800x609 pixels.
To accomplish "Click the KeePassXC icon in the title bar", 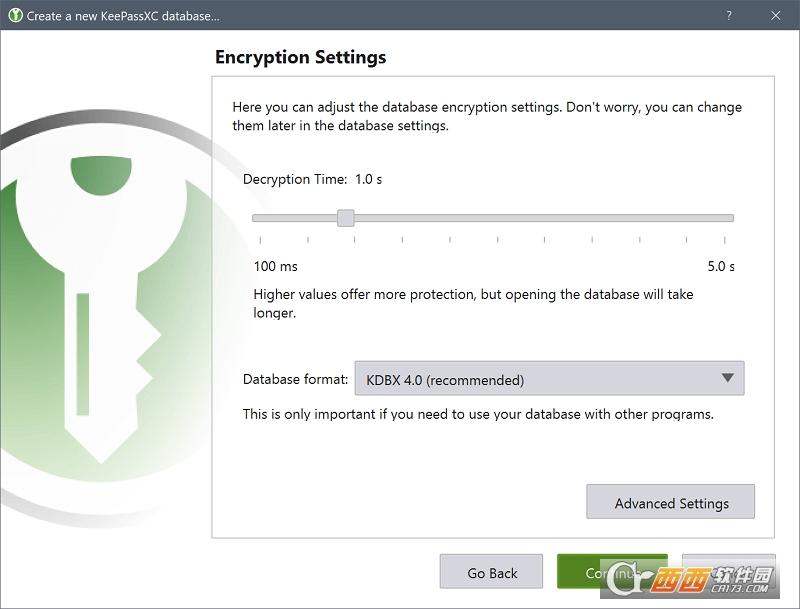I will point(15,16).
